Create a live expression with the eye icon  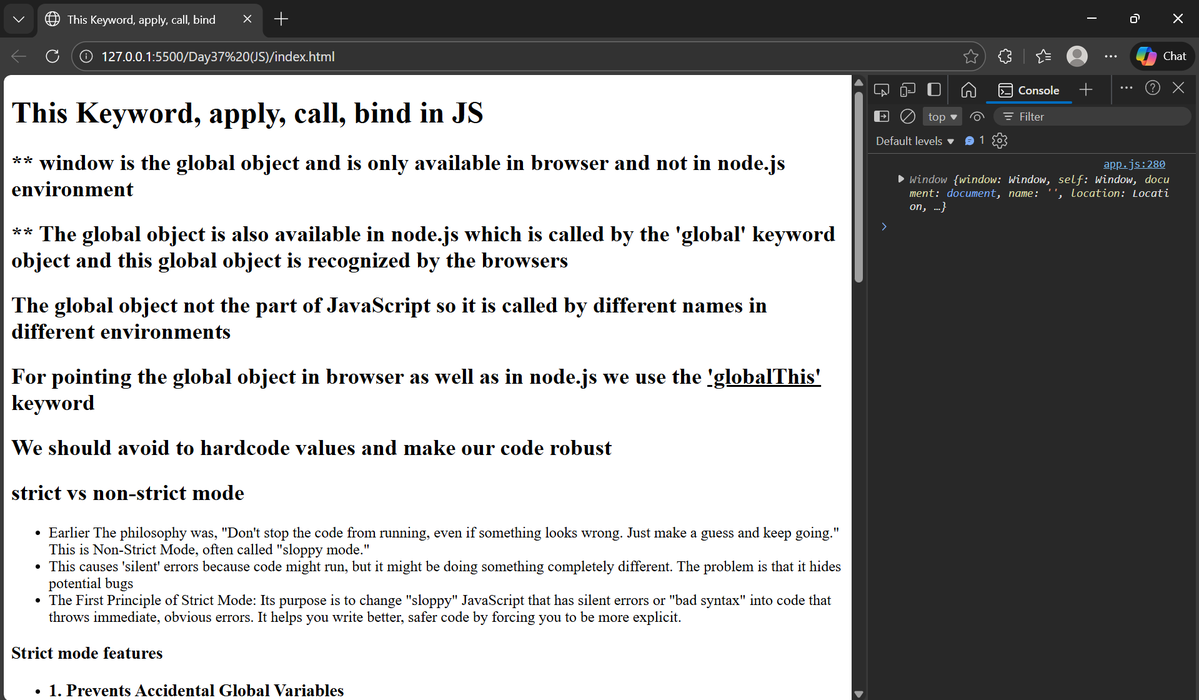[x=977, y=116]
